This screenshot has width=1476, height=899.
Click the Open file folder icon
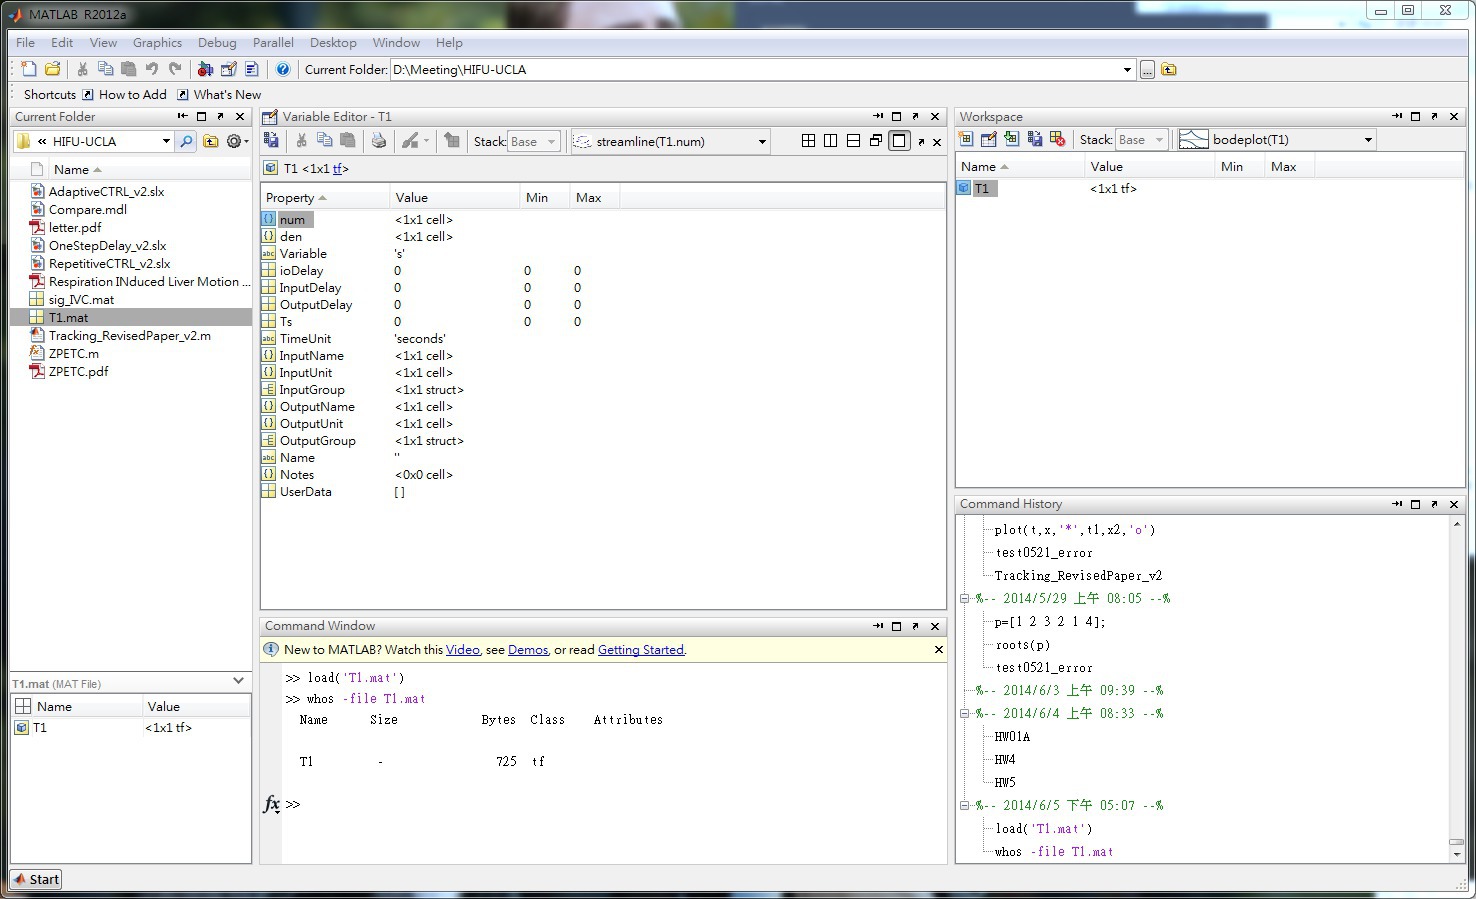[53, 69]
